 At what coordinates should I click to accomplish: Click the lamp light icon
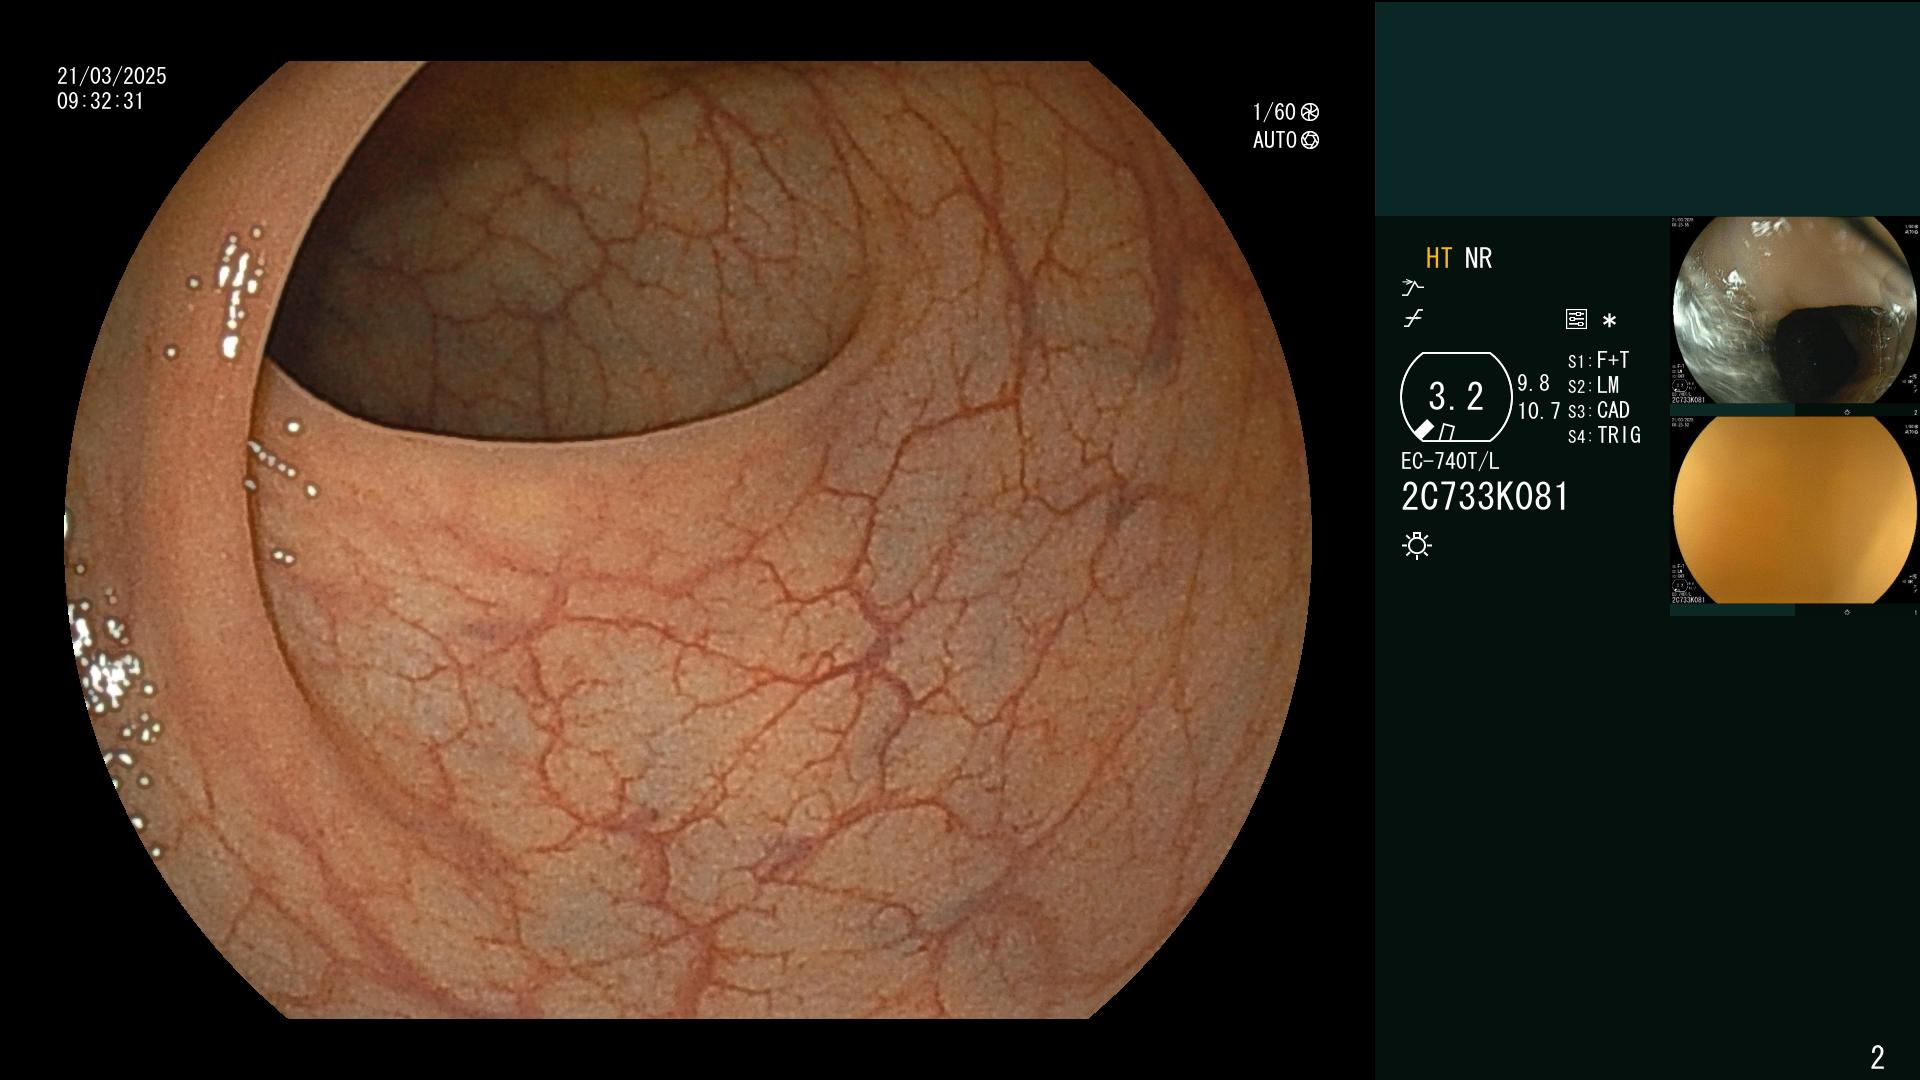point(1417,545)
